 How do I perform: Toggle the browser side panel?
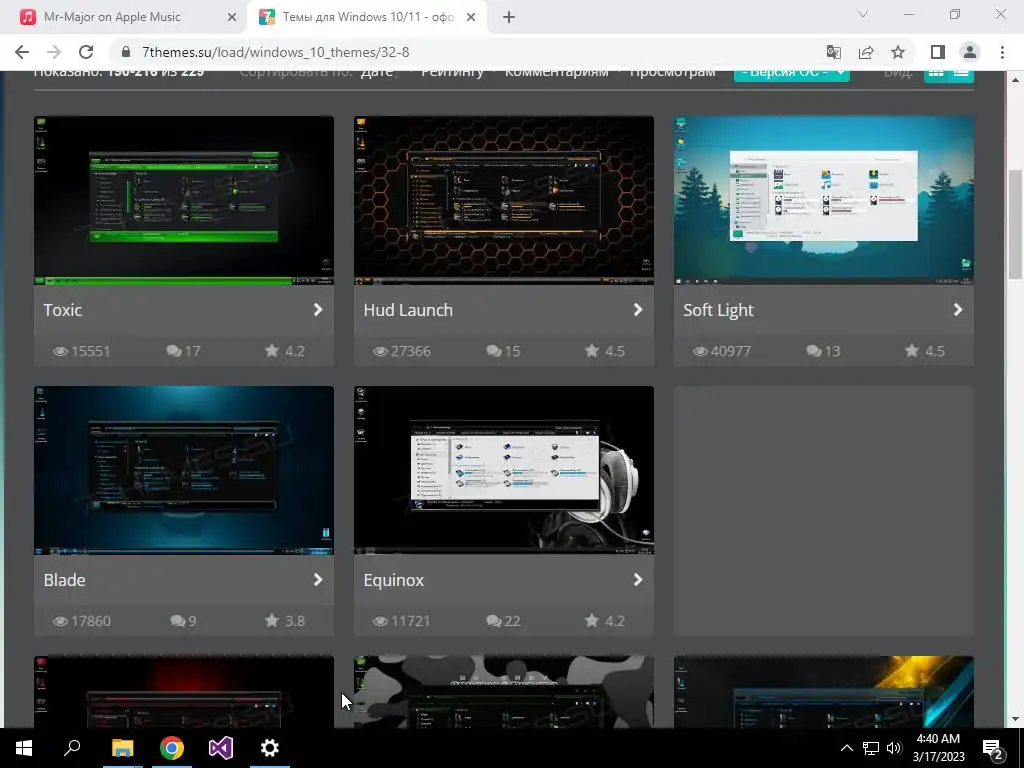pyautogui.click(x=938, y=52)
